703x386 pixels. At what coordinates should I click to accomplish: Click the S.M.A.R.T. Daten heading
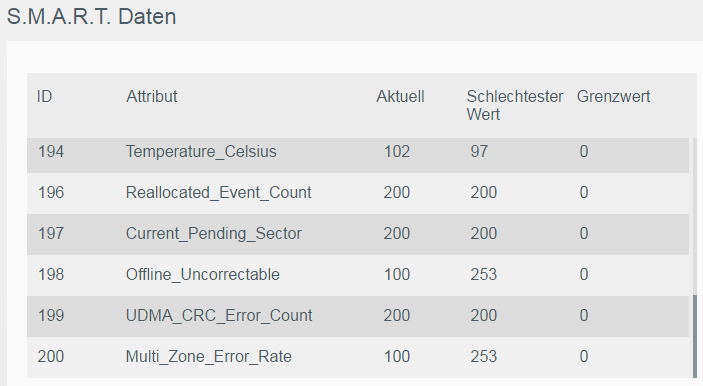pyautogui.click(x=91, y=17)
